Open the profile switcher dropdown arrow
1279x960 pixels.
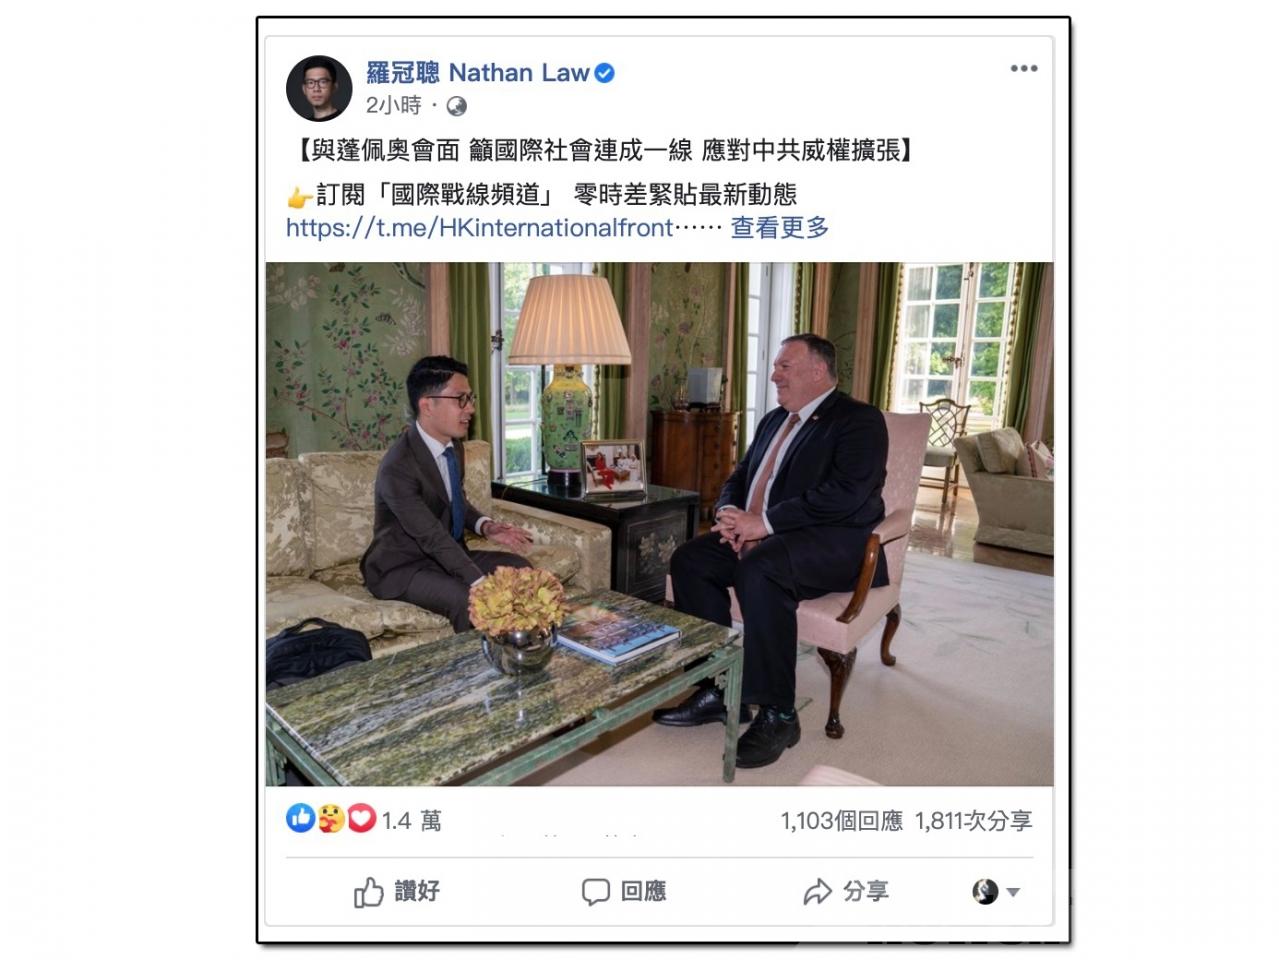point(1013,892)
